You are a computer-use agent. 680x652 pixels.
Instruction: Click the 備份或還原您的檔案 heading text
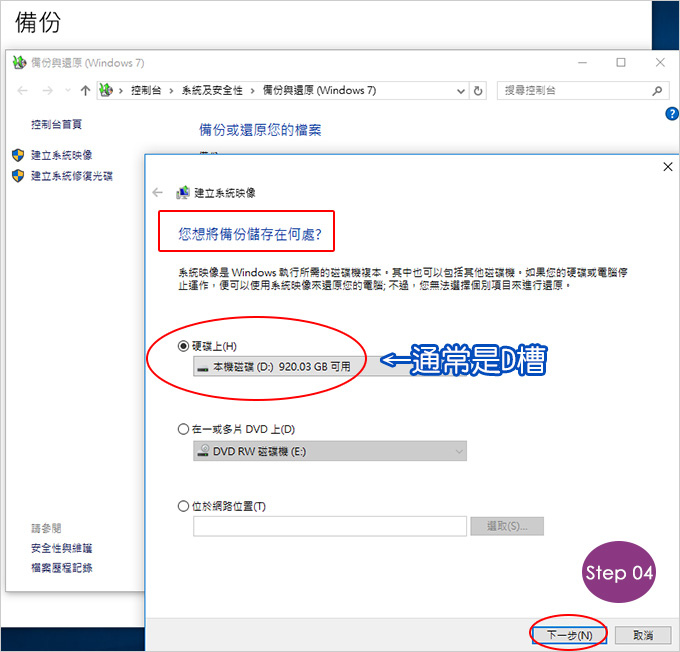click(260, 130)
